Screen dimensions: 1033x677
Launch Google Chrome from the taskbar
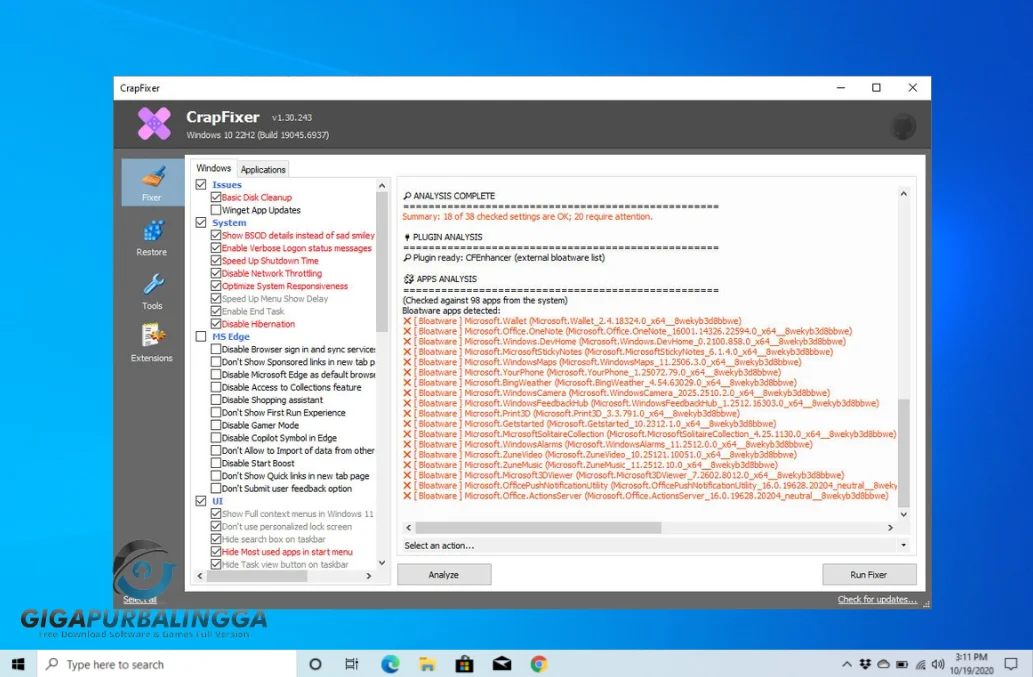click(537, 663)
